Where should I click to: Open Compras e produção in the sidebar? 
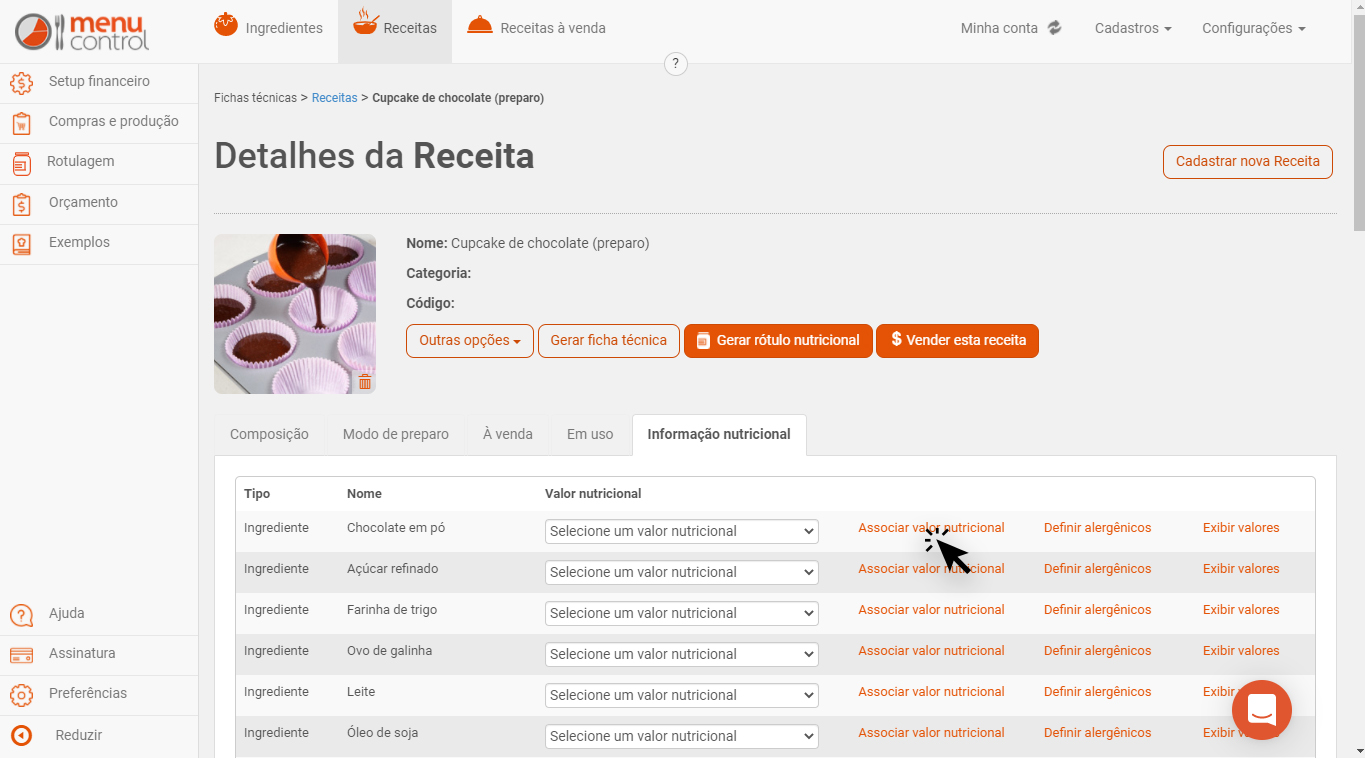coord(114,122)
